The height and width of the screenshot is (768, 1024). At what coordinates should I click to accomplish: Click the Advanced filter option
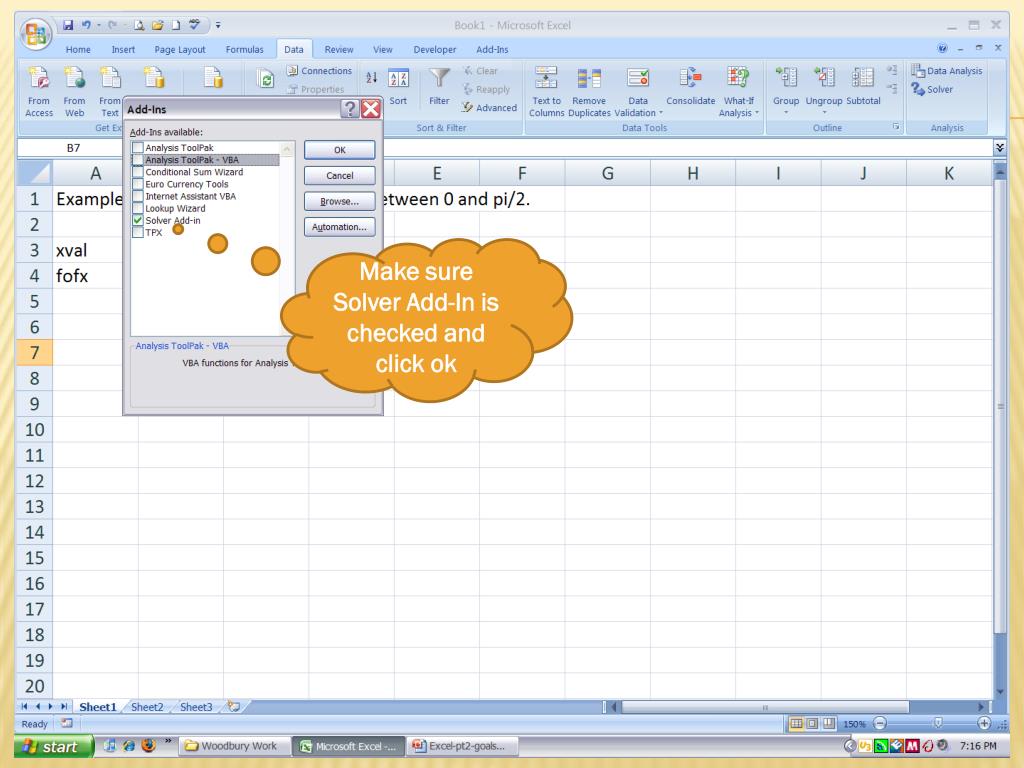pyautogui.click(x=489, y=108)
